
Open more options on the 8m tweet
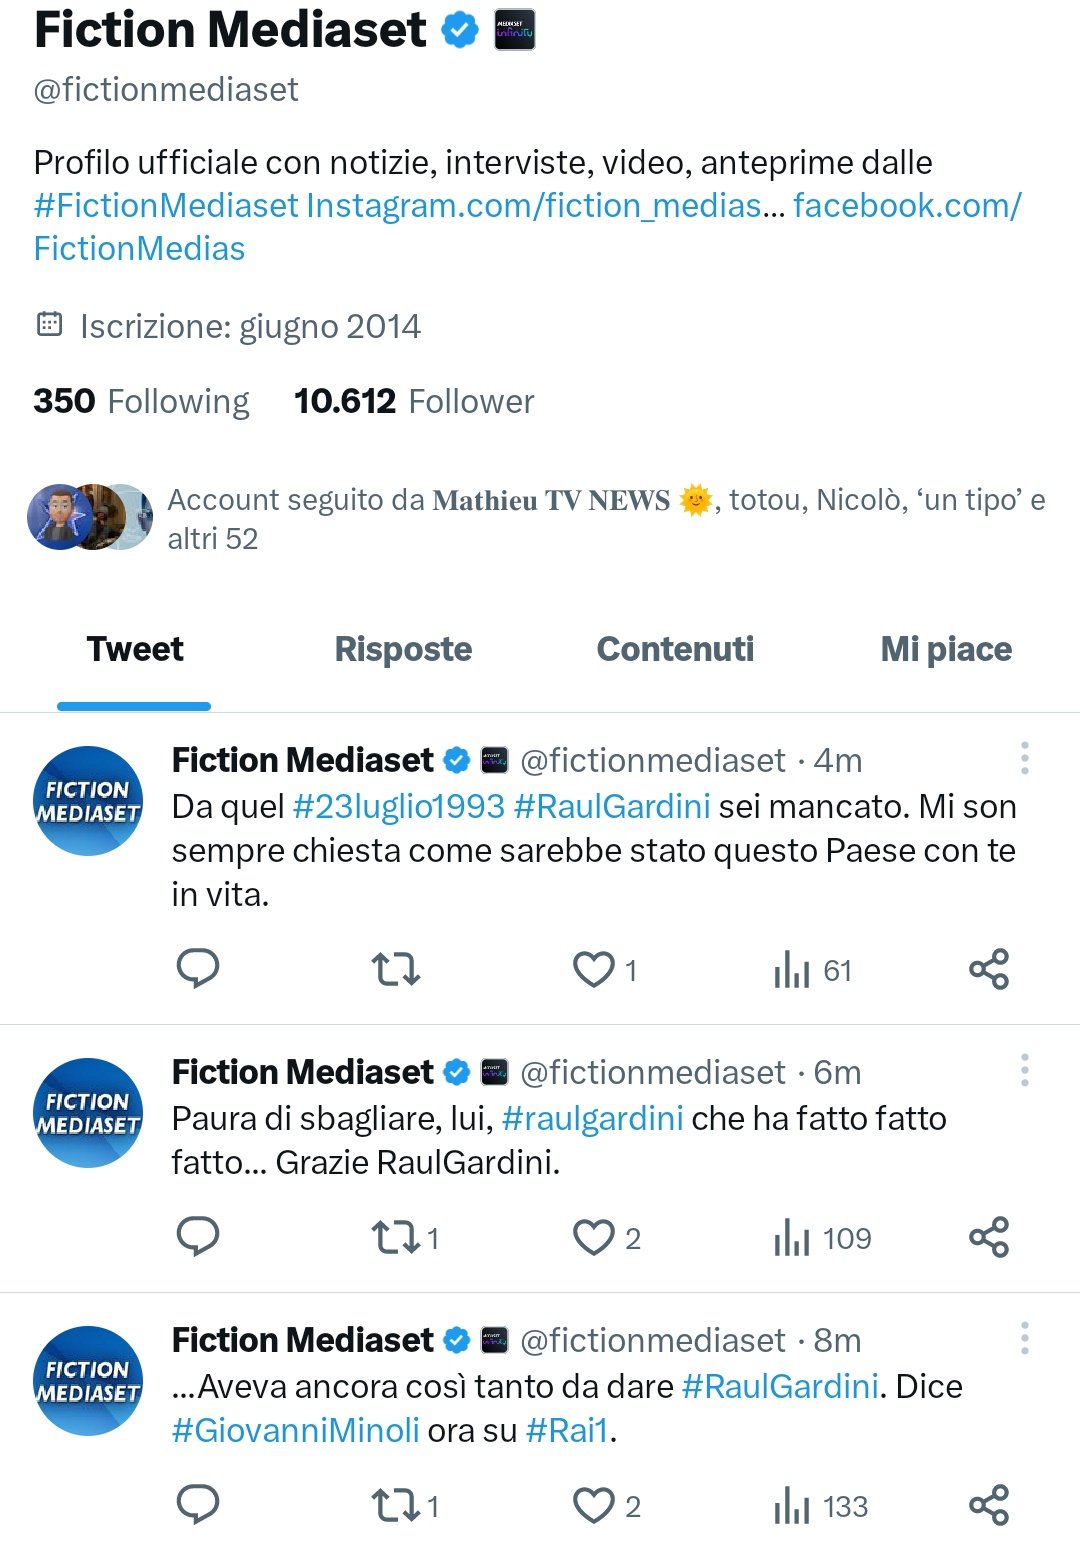tap(1025, 1339)
